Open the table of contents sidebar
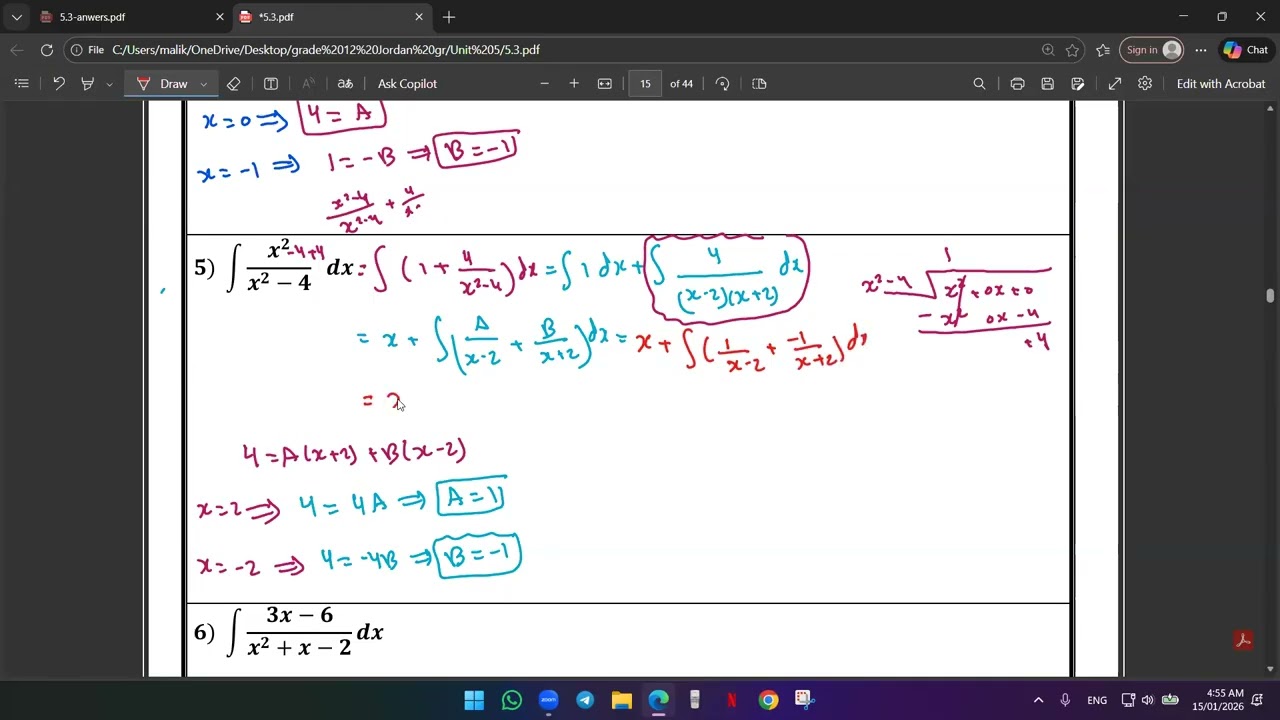This screenshot has height=720, width=1280. 21,84
